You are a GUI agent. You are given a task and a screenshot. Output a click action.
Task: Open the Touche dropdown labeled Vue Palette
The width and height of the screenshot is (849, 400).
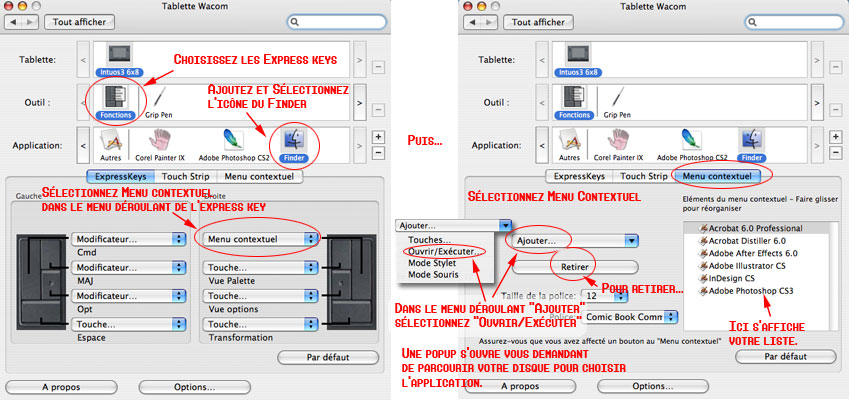pos(262,267)
